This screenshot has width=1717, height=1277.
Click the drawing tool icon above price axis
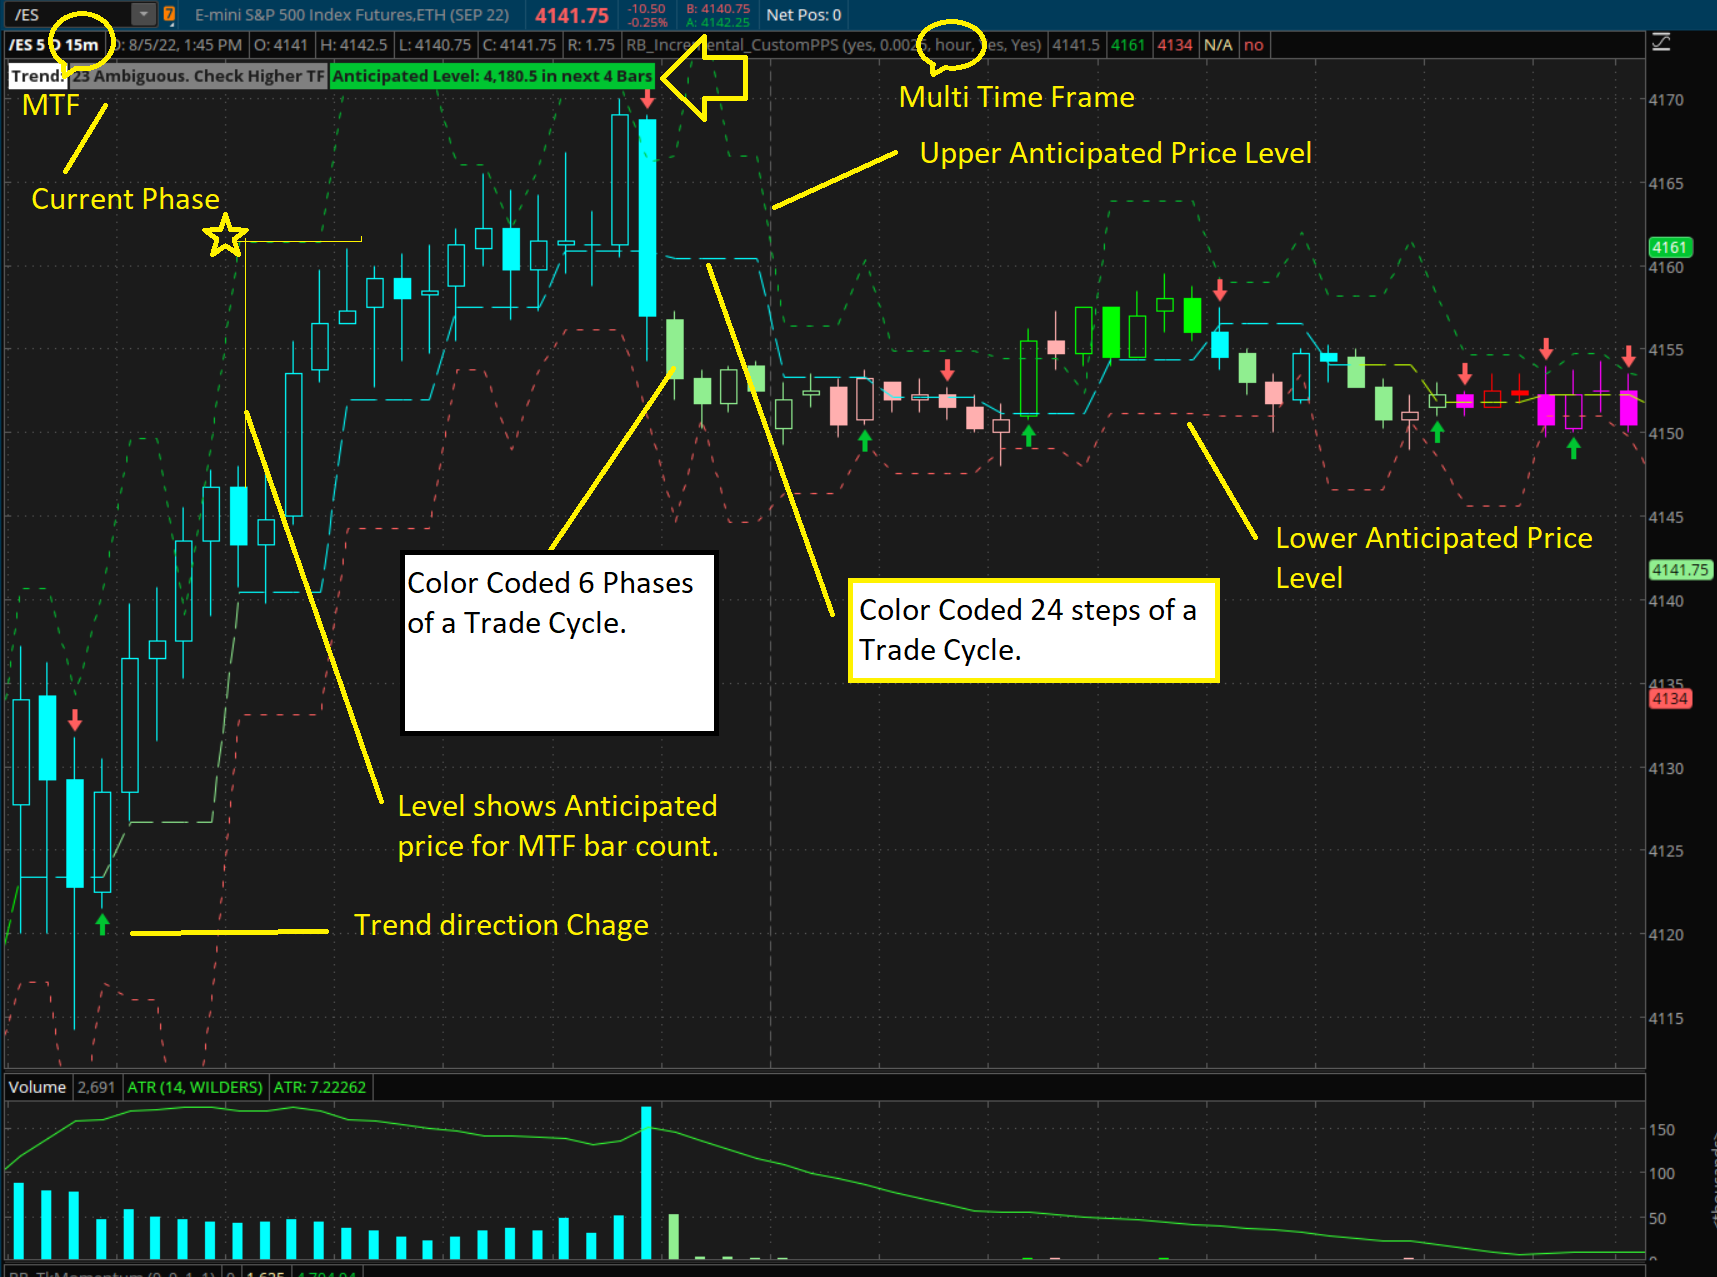(x=1661, y=42)
